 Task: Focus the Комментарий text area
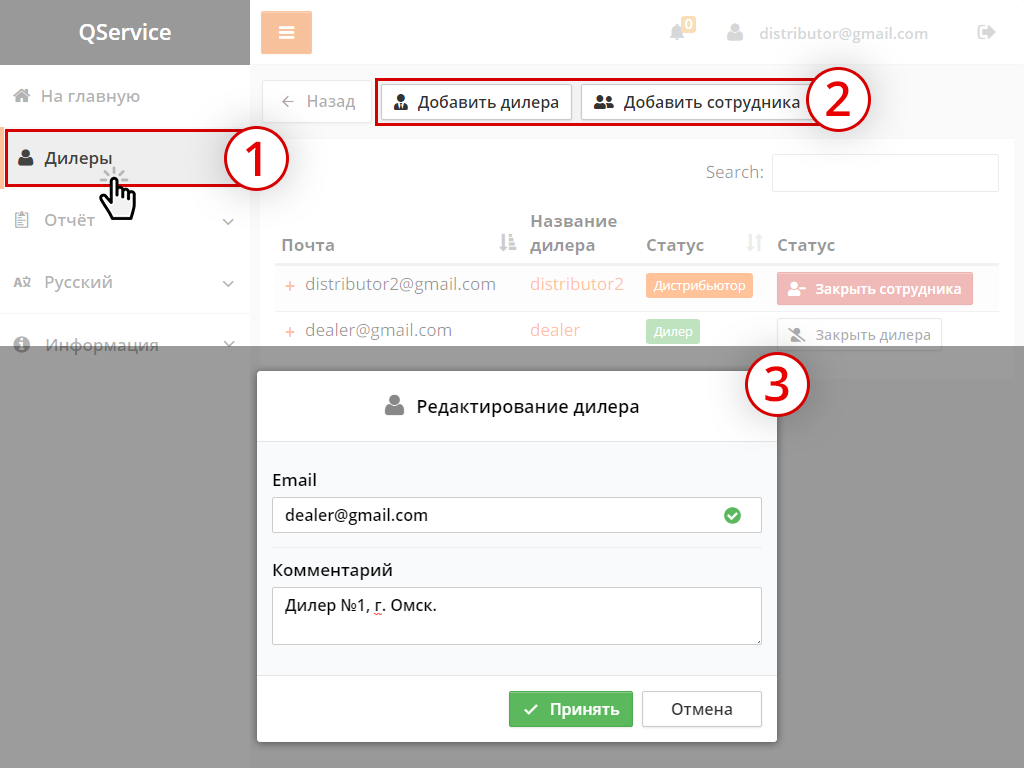click(x=516, y=615)
